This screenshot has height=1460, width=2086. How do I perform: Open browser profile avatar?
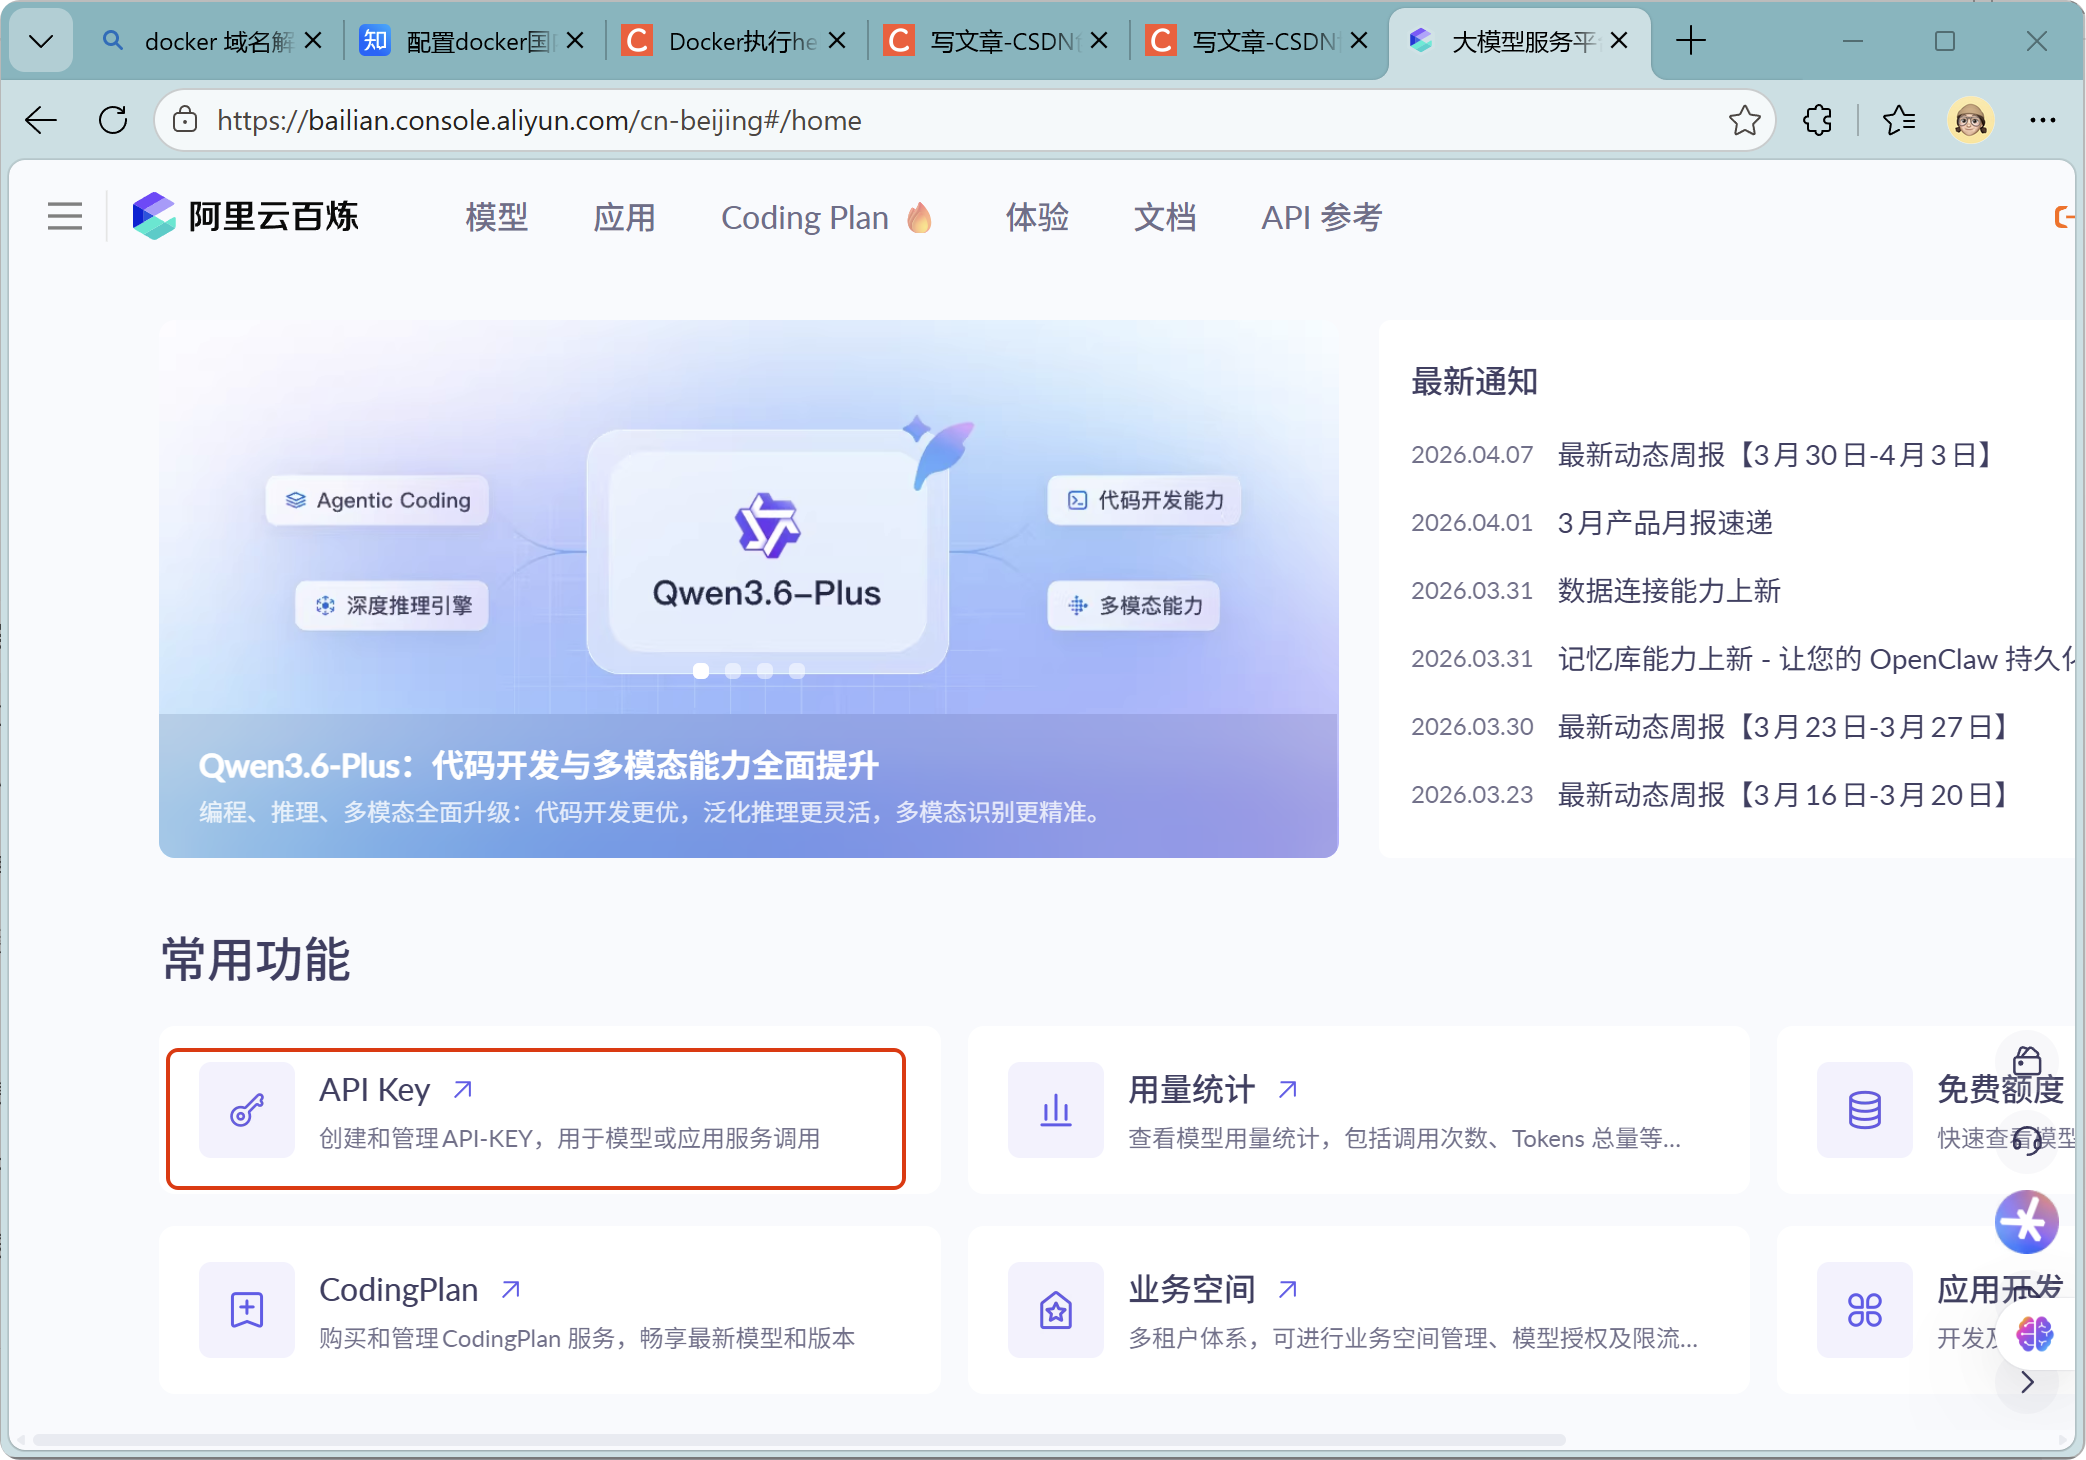[x=1970, y=120]
